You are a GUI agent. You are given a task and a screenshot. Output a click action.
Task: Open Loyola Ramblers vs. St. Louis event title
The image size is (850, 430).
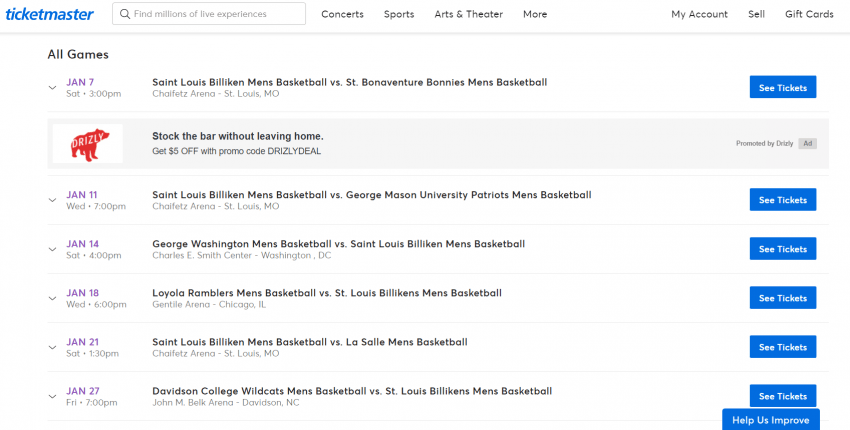pos(327,293)
